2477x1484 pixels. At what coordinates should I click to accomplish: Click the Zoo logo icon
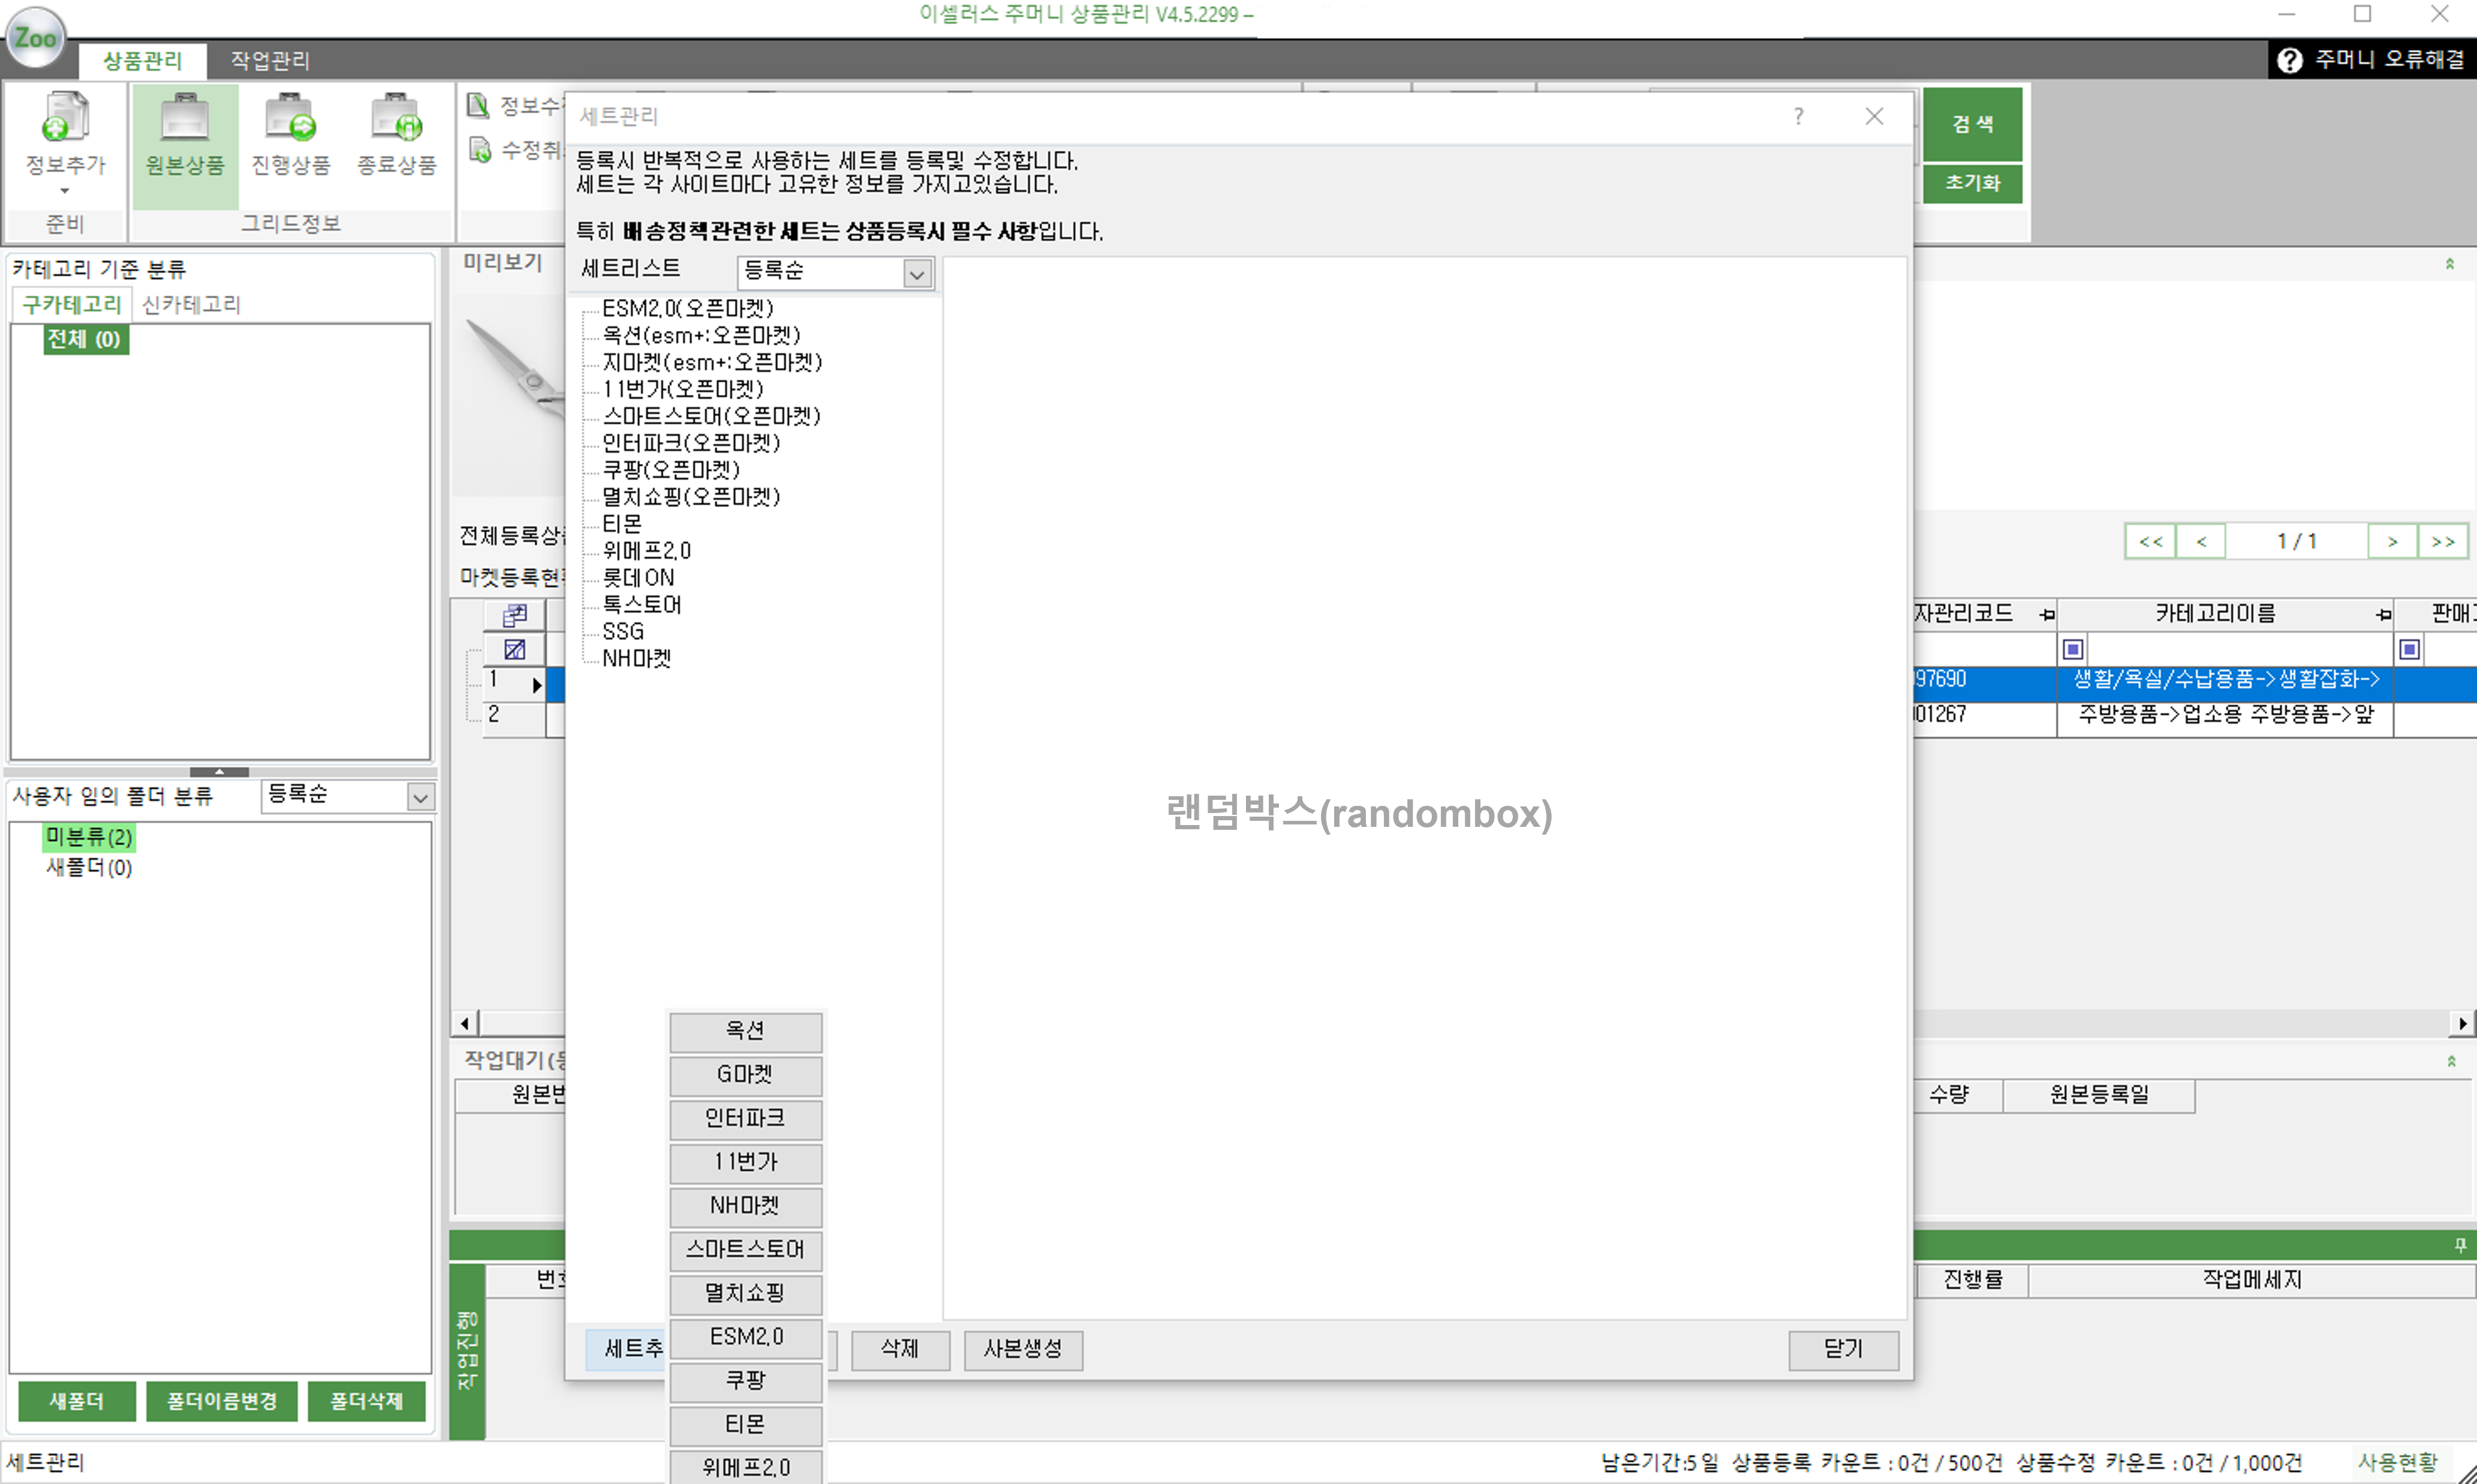(x=36, y=38)
